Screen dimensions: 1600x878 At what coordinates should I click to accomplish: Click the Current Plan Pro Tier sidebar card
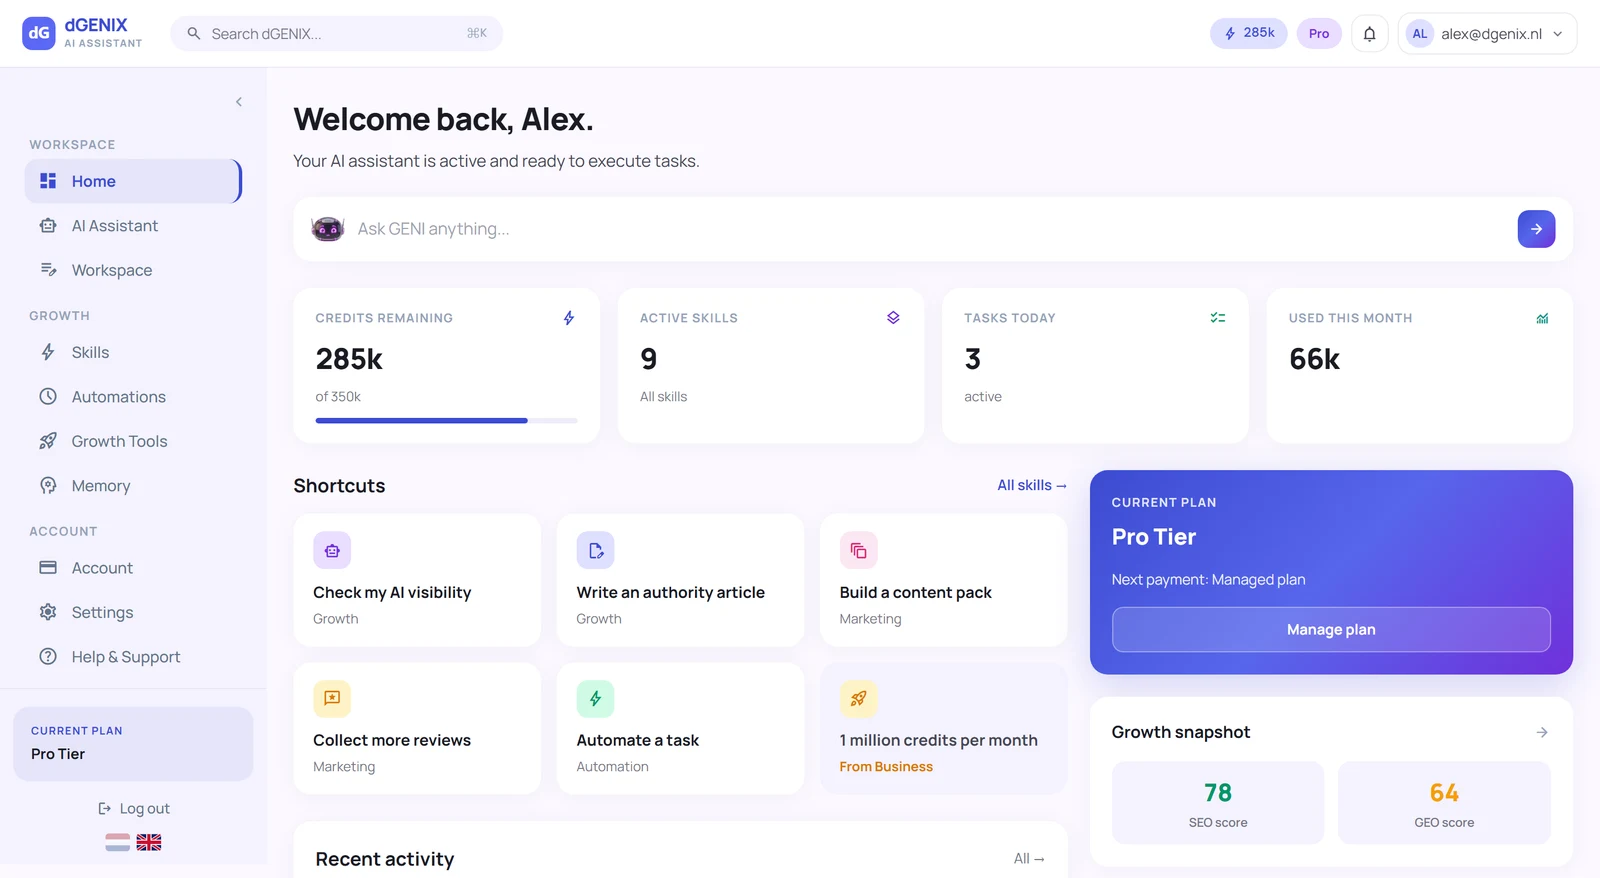point(133,744)
